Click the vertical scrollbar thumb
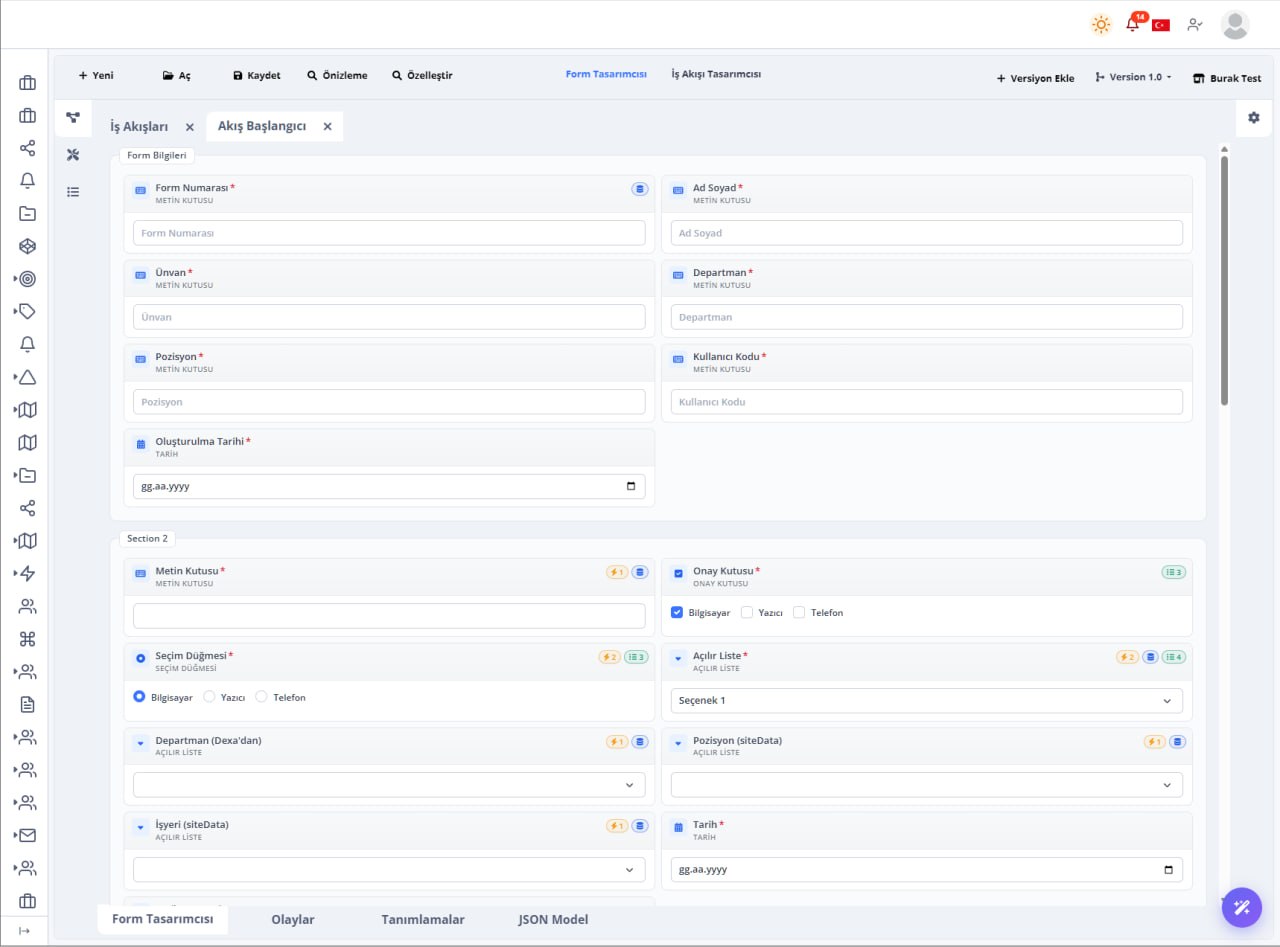Viewport: 1280px width, 947px height. click(1224, 280)
